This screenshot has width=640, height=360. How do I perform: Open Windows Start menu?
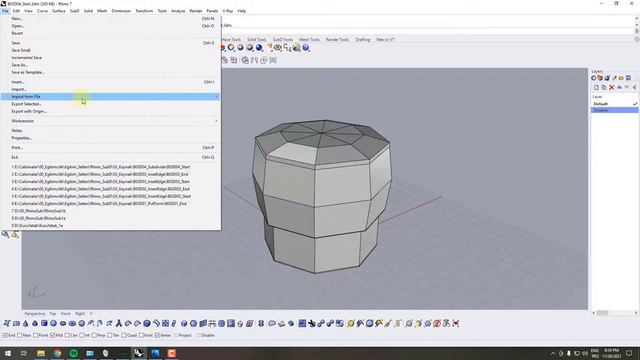click(7, 353)
